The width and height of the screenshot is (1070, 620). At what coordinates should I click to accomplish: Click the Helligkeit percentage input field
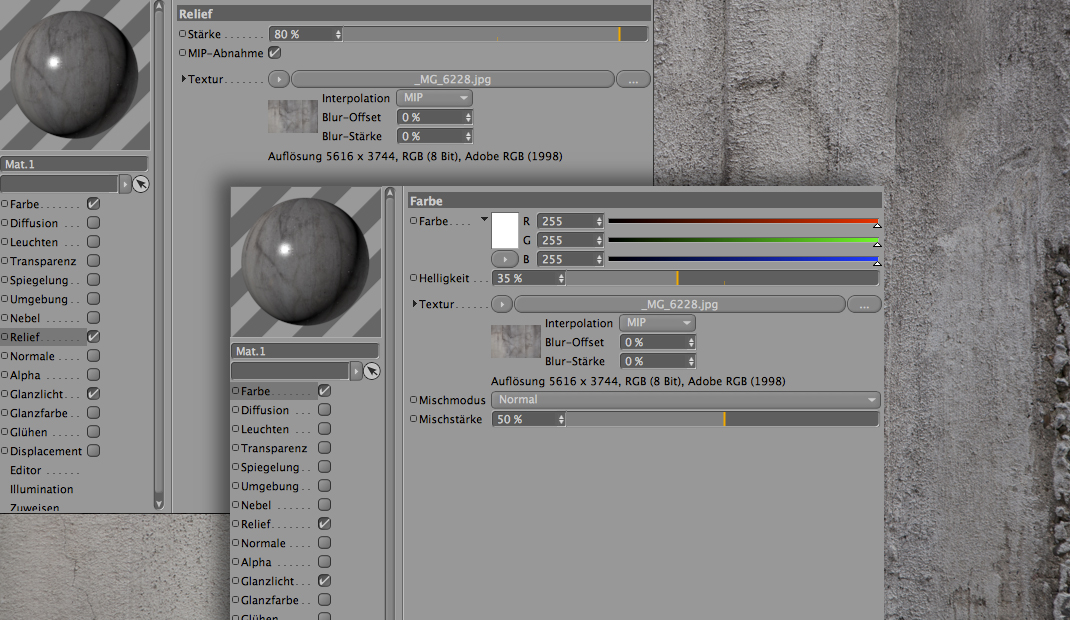[524, 279]
